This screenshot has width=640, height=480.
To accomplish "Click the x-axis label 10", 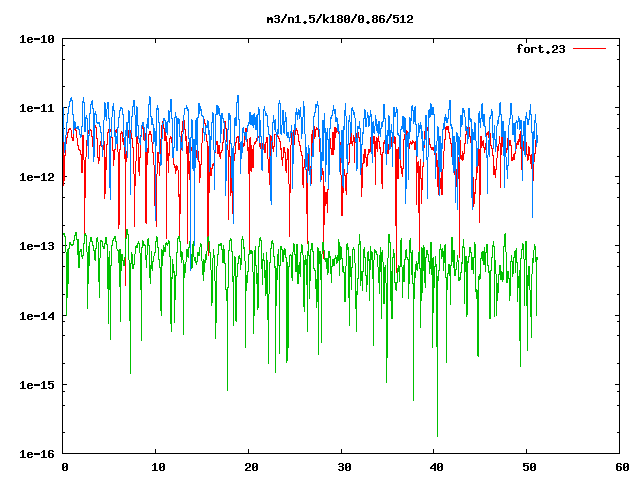I will (x=158, y=467).
